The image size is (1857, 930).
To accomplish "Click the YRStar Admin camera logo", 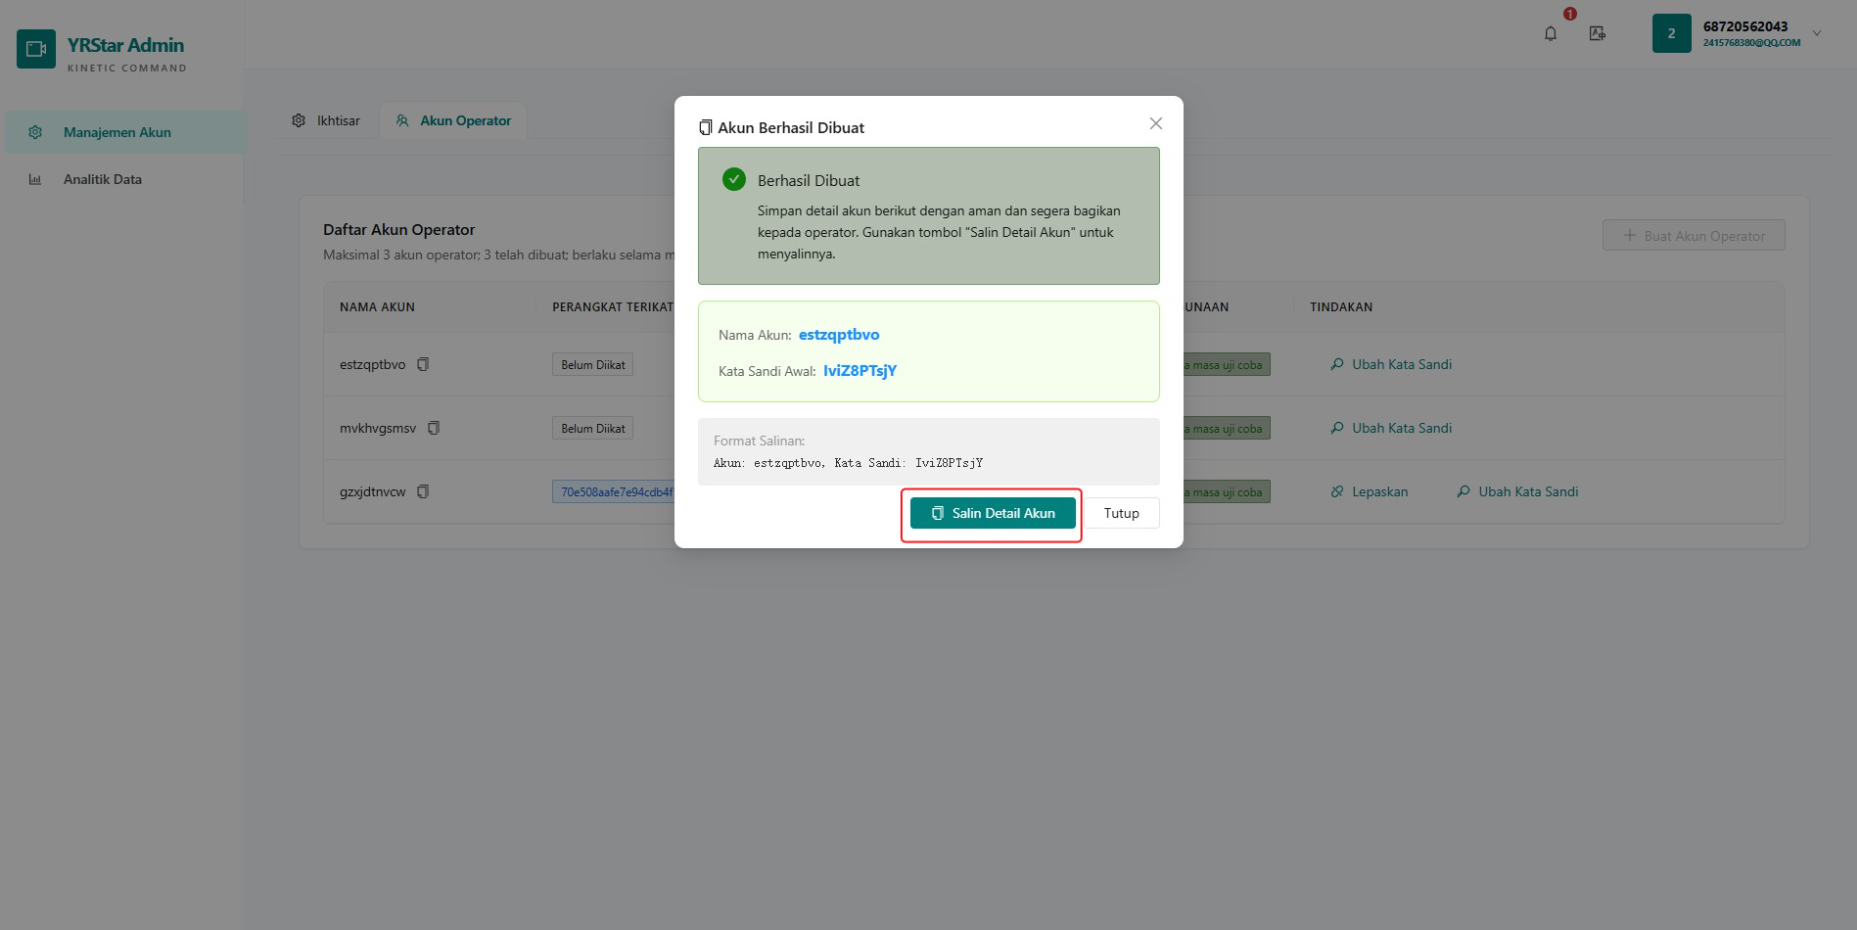I will point(36,49).
